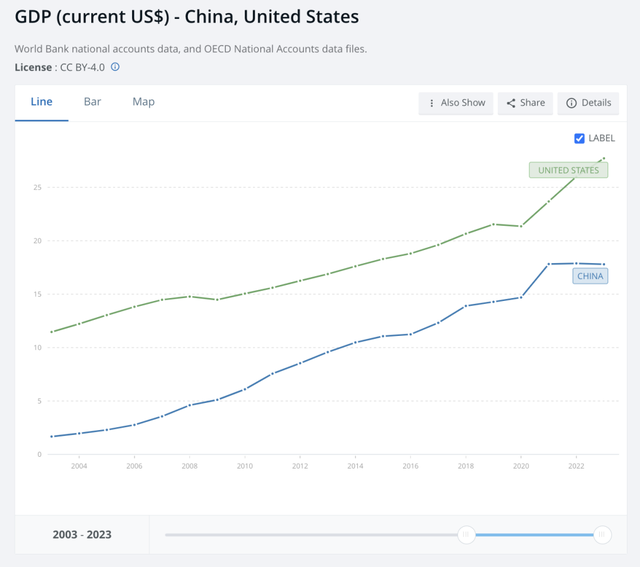Click the 2004 x-axis label
The height and width of the screenshot is (567, 640).
(x=79, y=466)
